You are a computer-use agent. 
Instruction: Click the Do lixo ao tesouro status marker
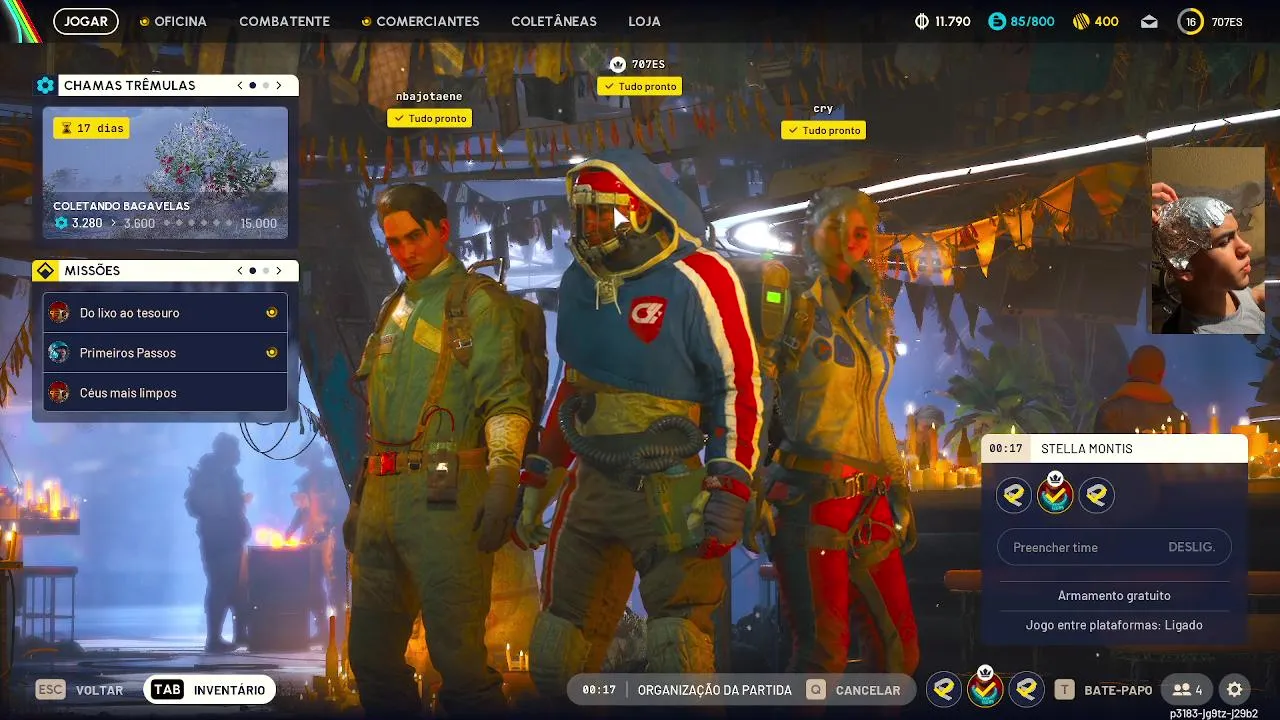click(x=271, y=313)
